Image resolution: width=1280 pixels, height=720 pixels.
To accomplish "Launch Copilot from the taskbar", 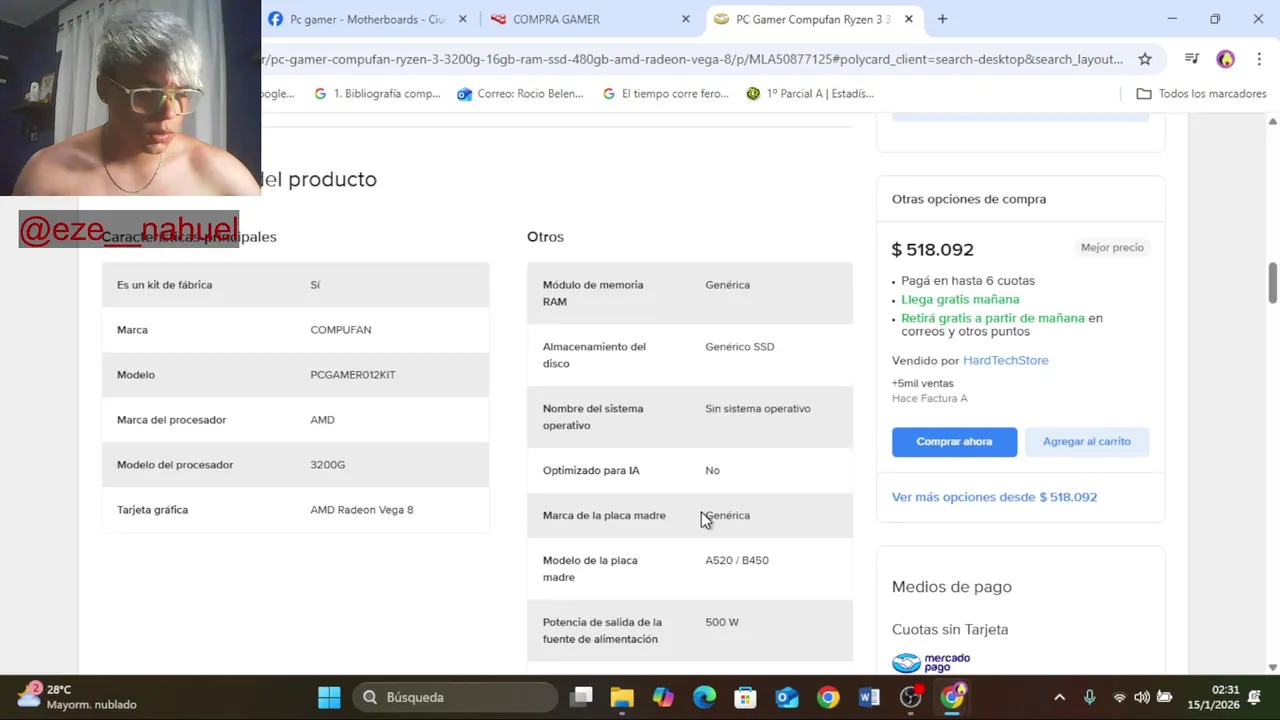I will (x=663, y=697).
